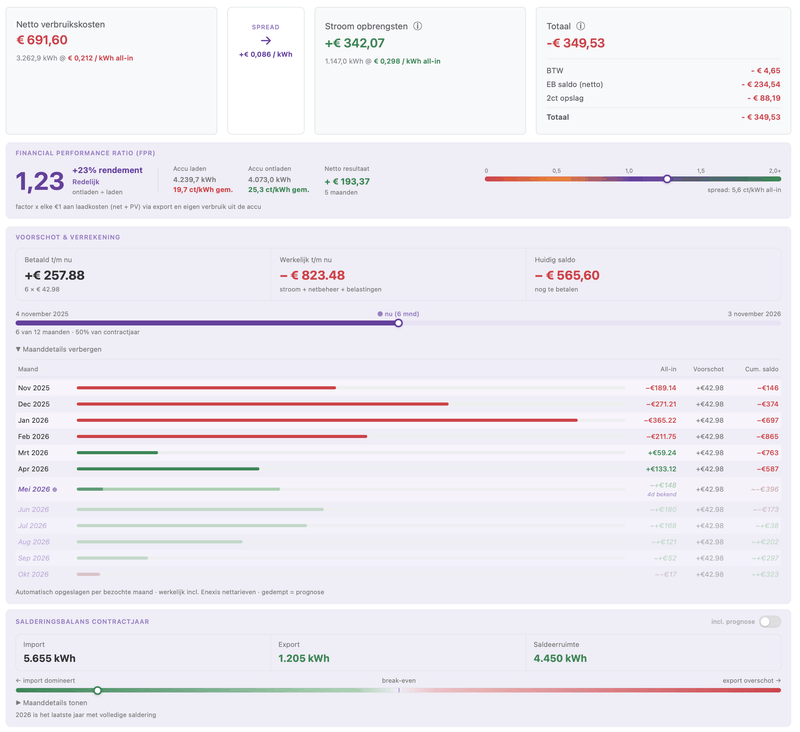The image size is (800, 732).
Task: Select the Nov 2025 month row
Action: tap(398, 388)
